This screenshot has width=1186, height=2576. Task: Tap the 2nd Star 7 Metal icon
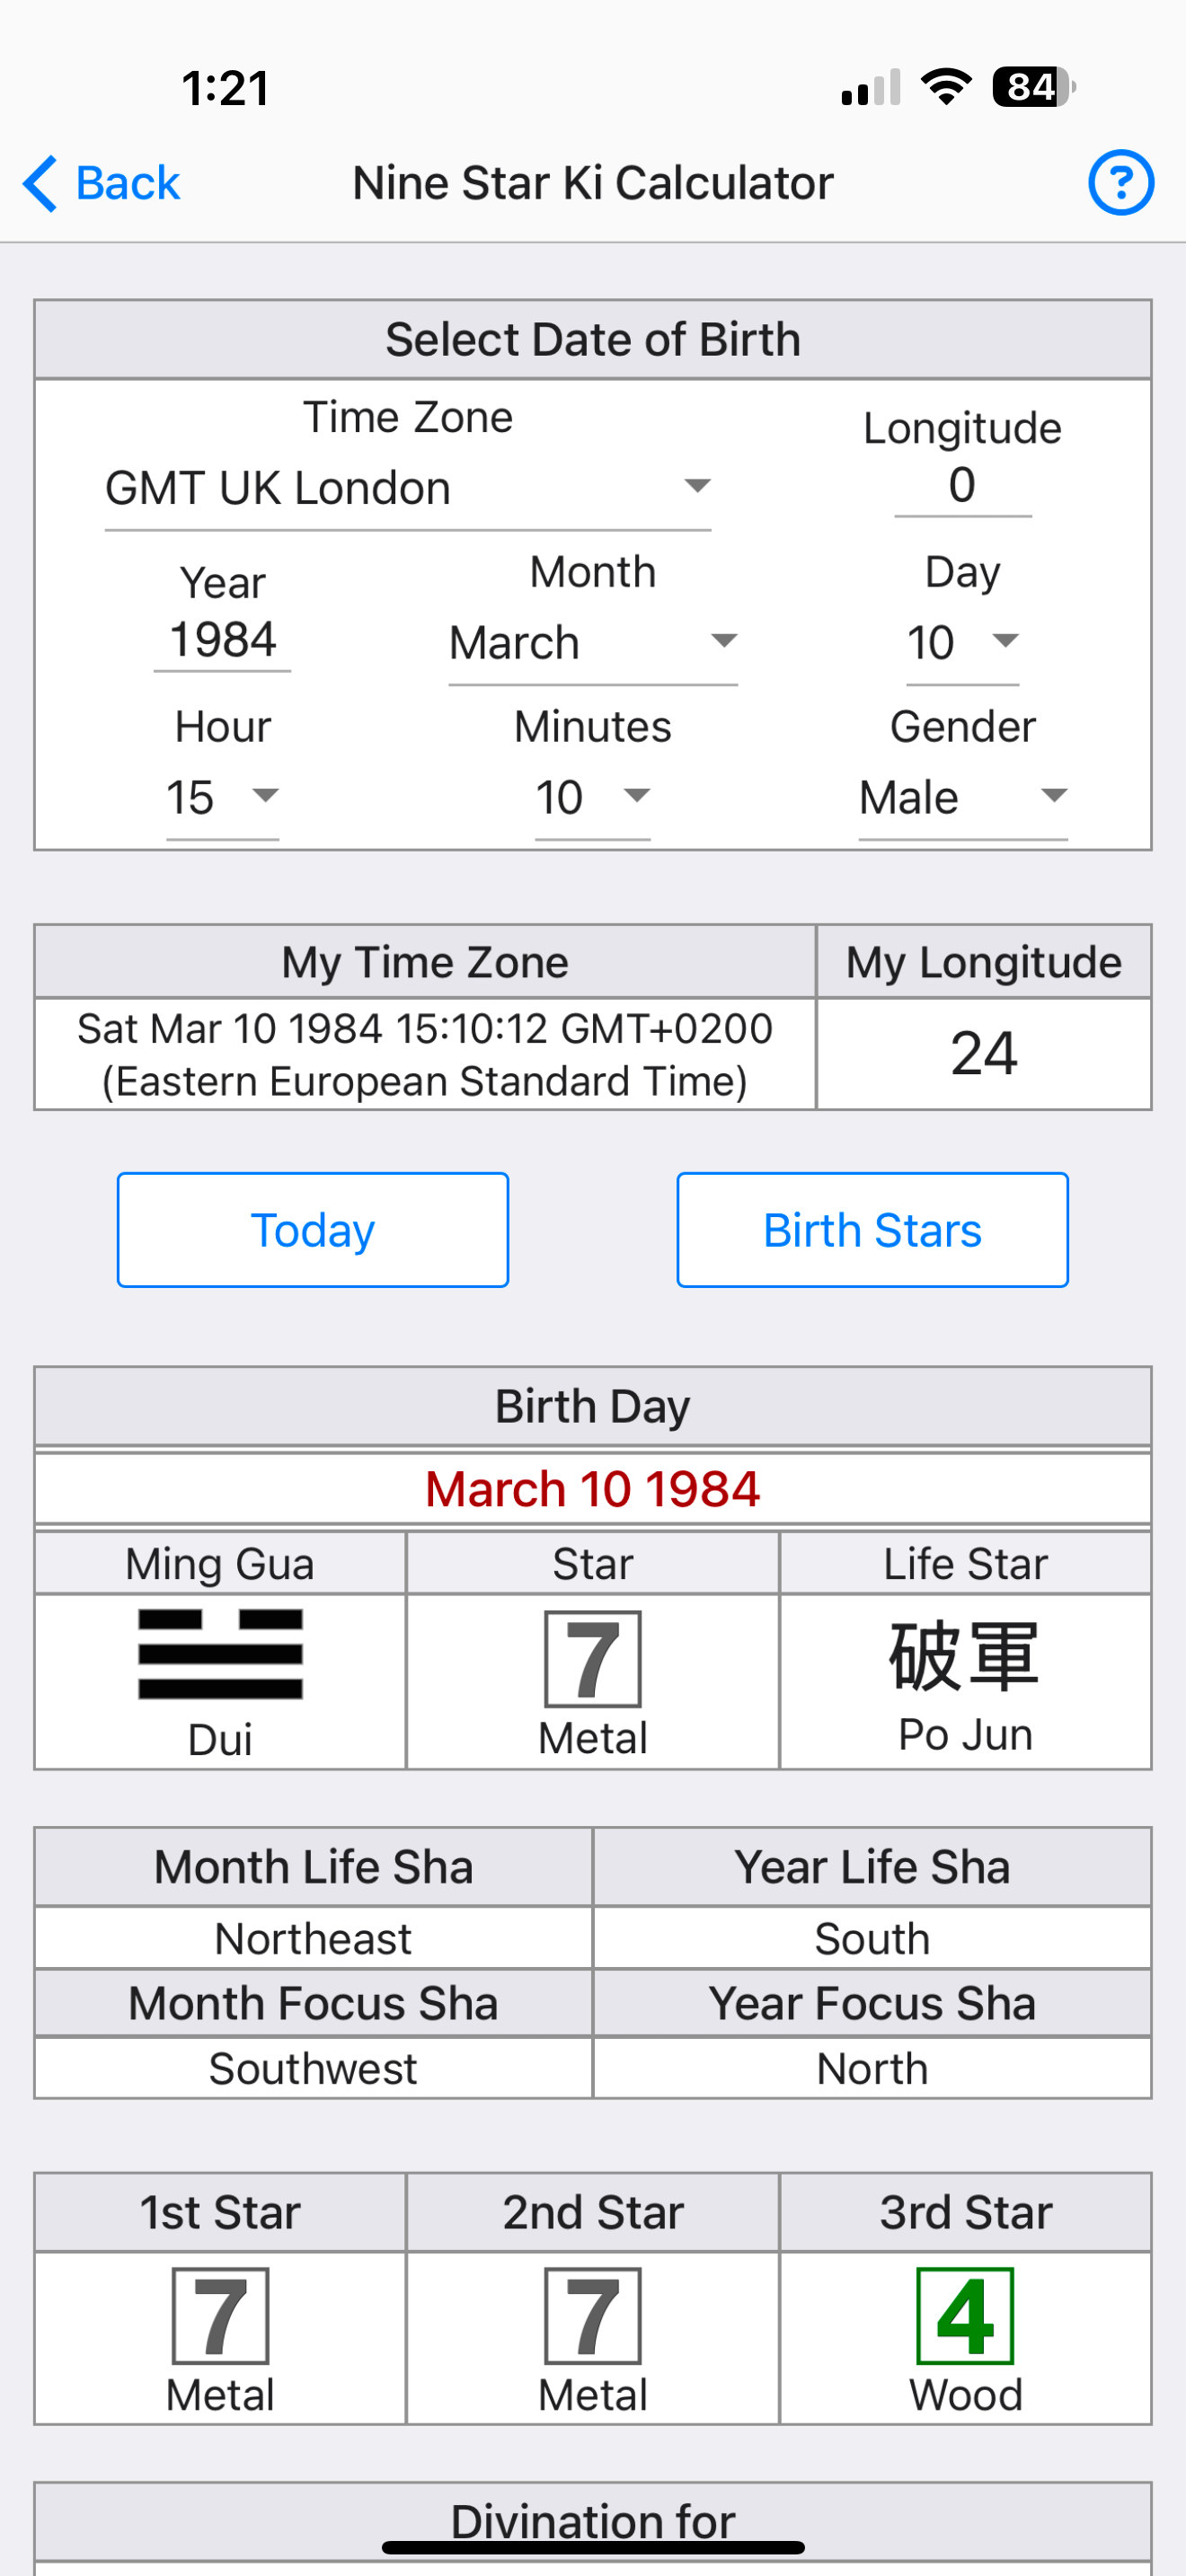coord(593,2315)
